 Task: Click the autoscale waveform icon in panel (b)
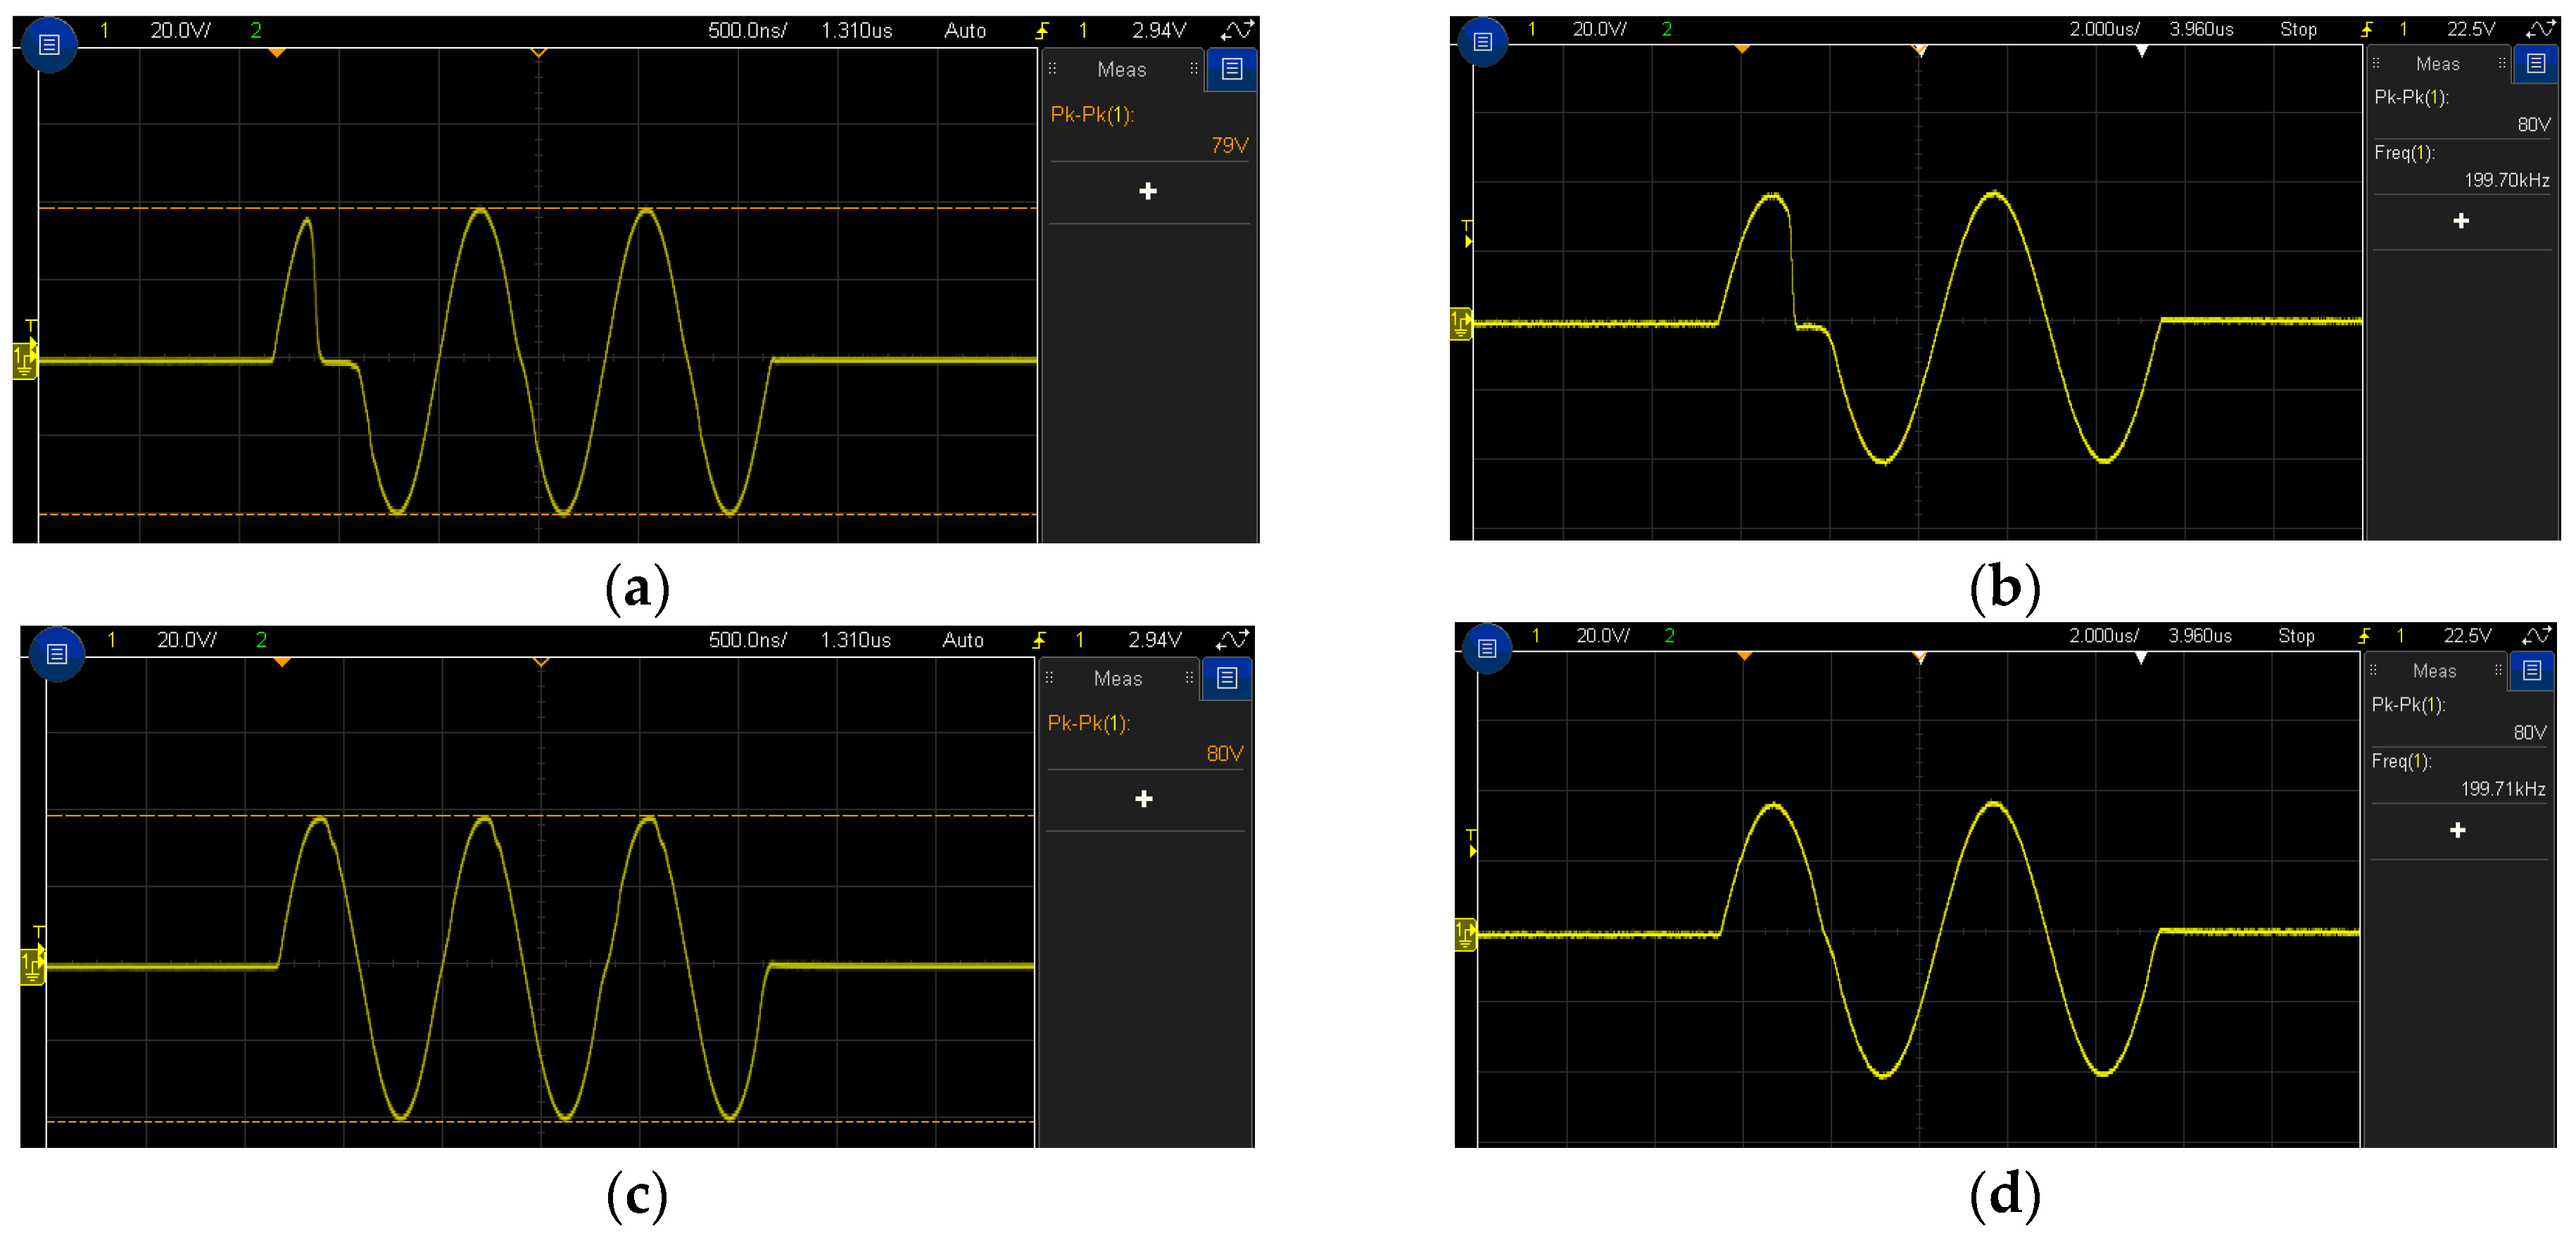point(2541,29)
